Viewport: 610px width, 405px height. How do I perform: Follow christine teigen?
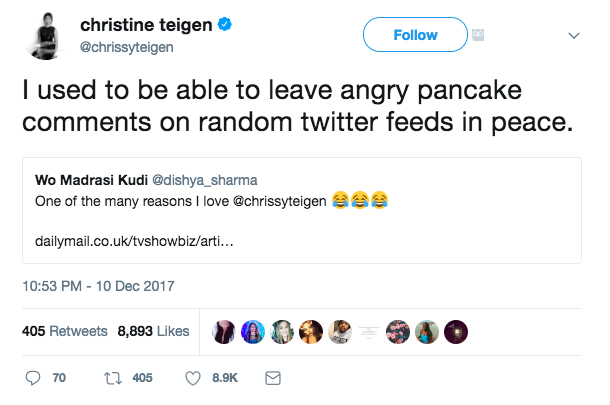tap(415, 34)
